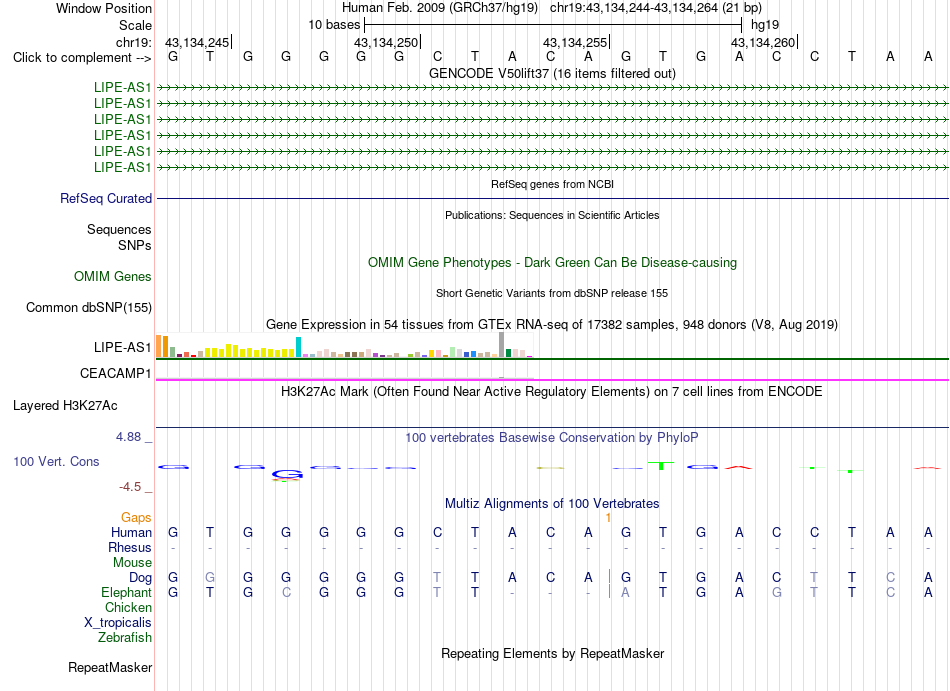Click the 'SNPs' publications label
950x691 pixels.
[135, 245]
